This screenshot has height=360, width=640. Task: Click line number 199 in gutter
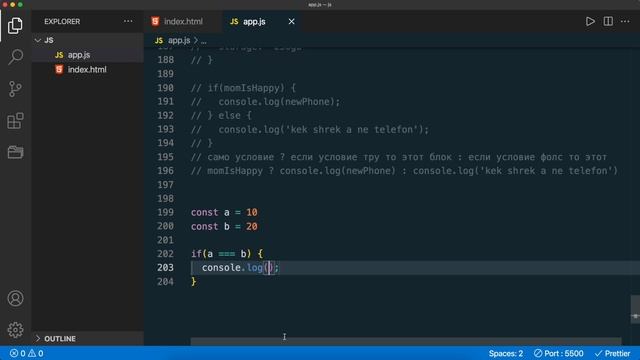click(x=165, y=212)
